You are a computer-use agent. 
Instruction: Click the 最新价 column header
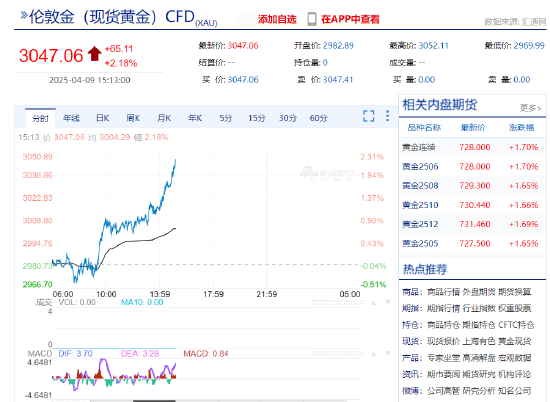click(x=473, y=128)
